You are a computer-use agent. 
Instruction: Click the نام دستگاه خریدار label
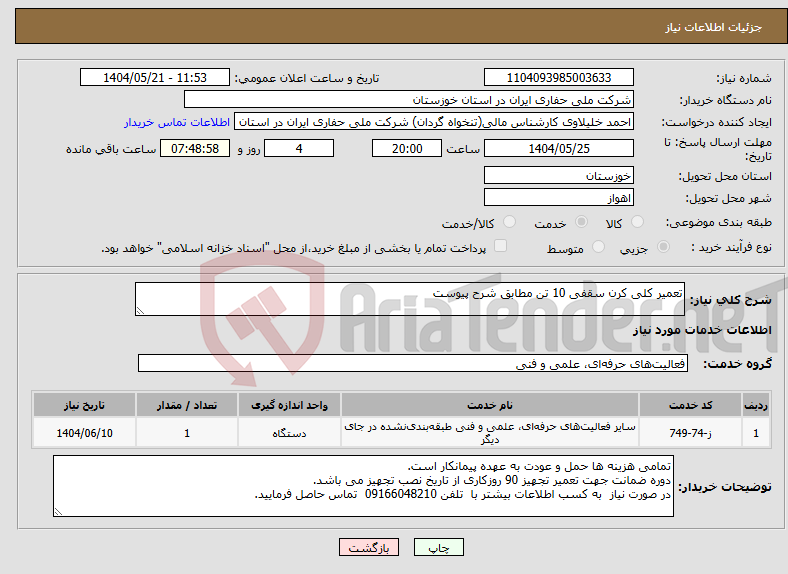[725, 100]
